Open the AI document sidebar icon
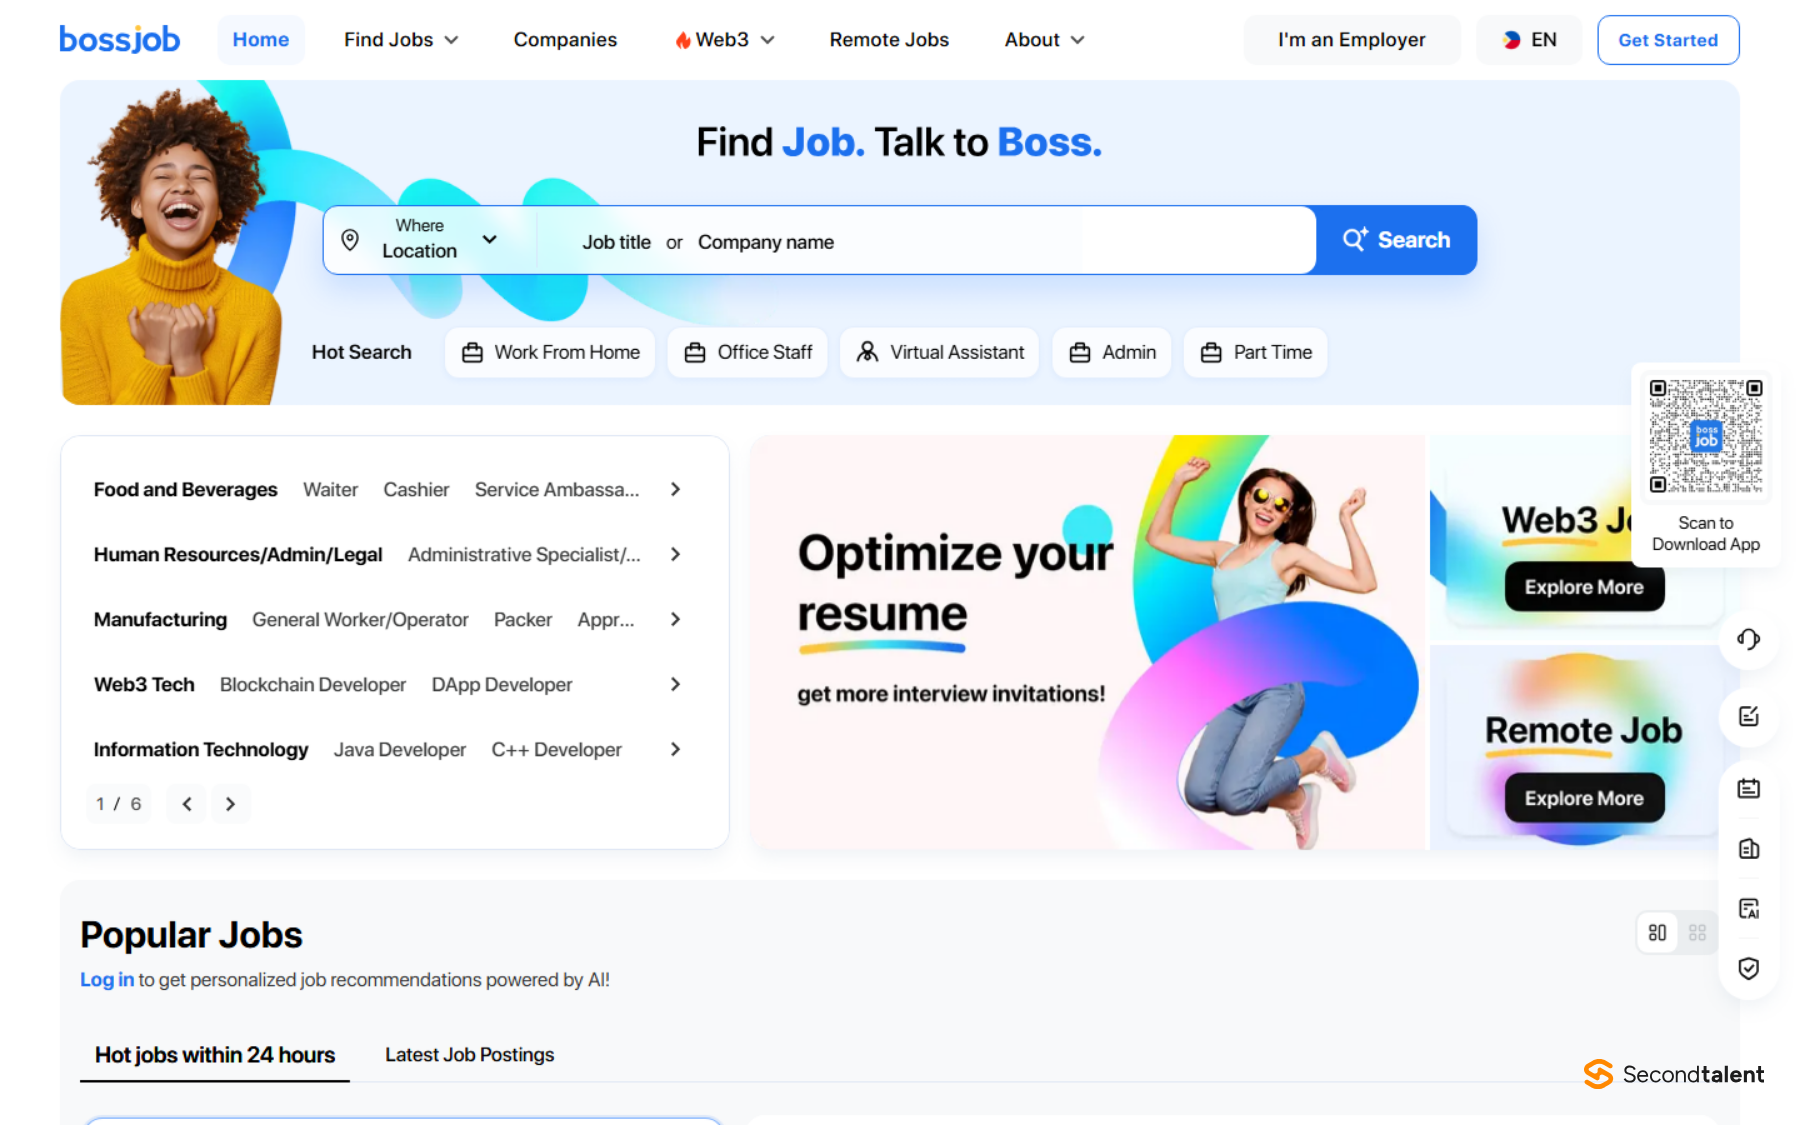 click(x=1748, y=909)
